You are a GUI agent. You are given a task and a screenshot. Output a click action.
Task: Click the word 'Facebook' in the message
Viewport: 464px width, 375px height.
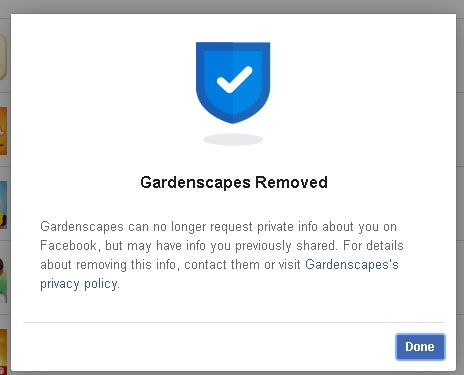pyautogui.click(x=68, y=246)
